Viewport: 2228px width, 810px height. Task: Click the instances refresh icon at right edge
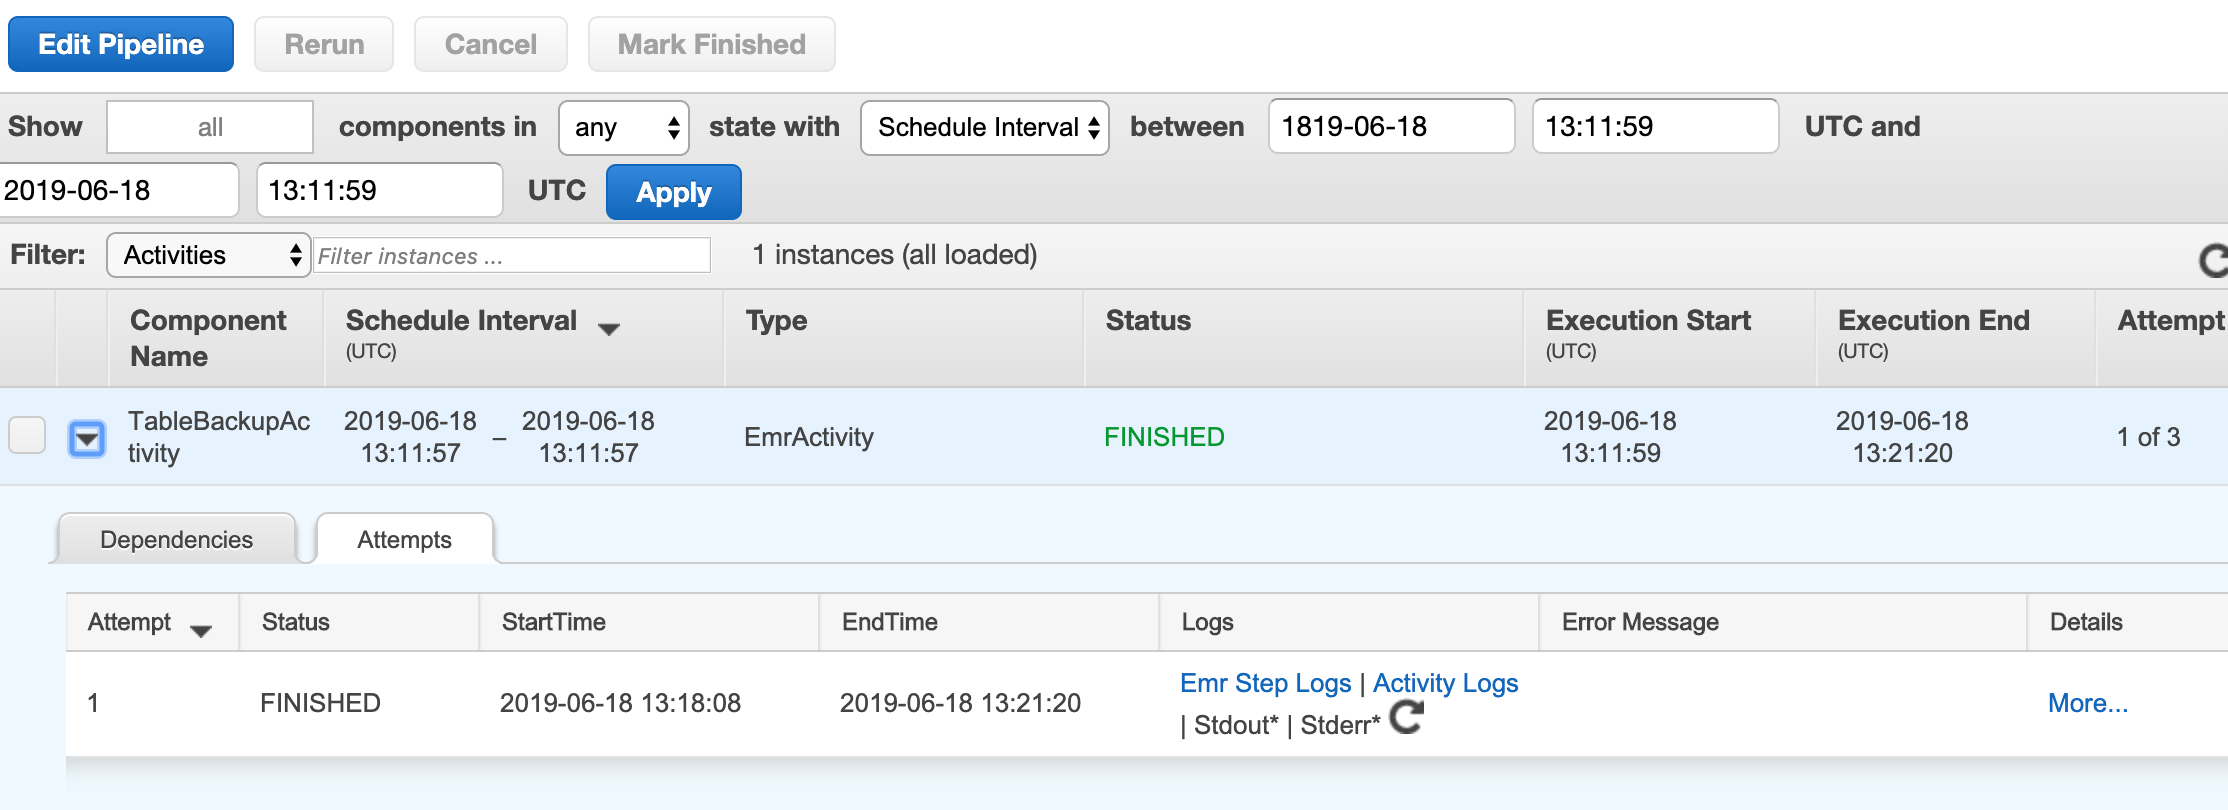tap(2214, 261)
